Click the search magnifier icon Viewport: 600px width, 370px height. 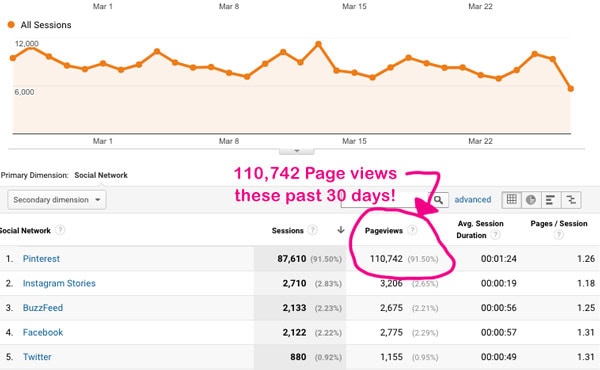click(x=439, y=200)
